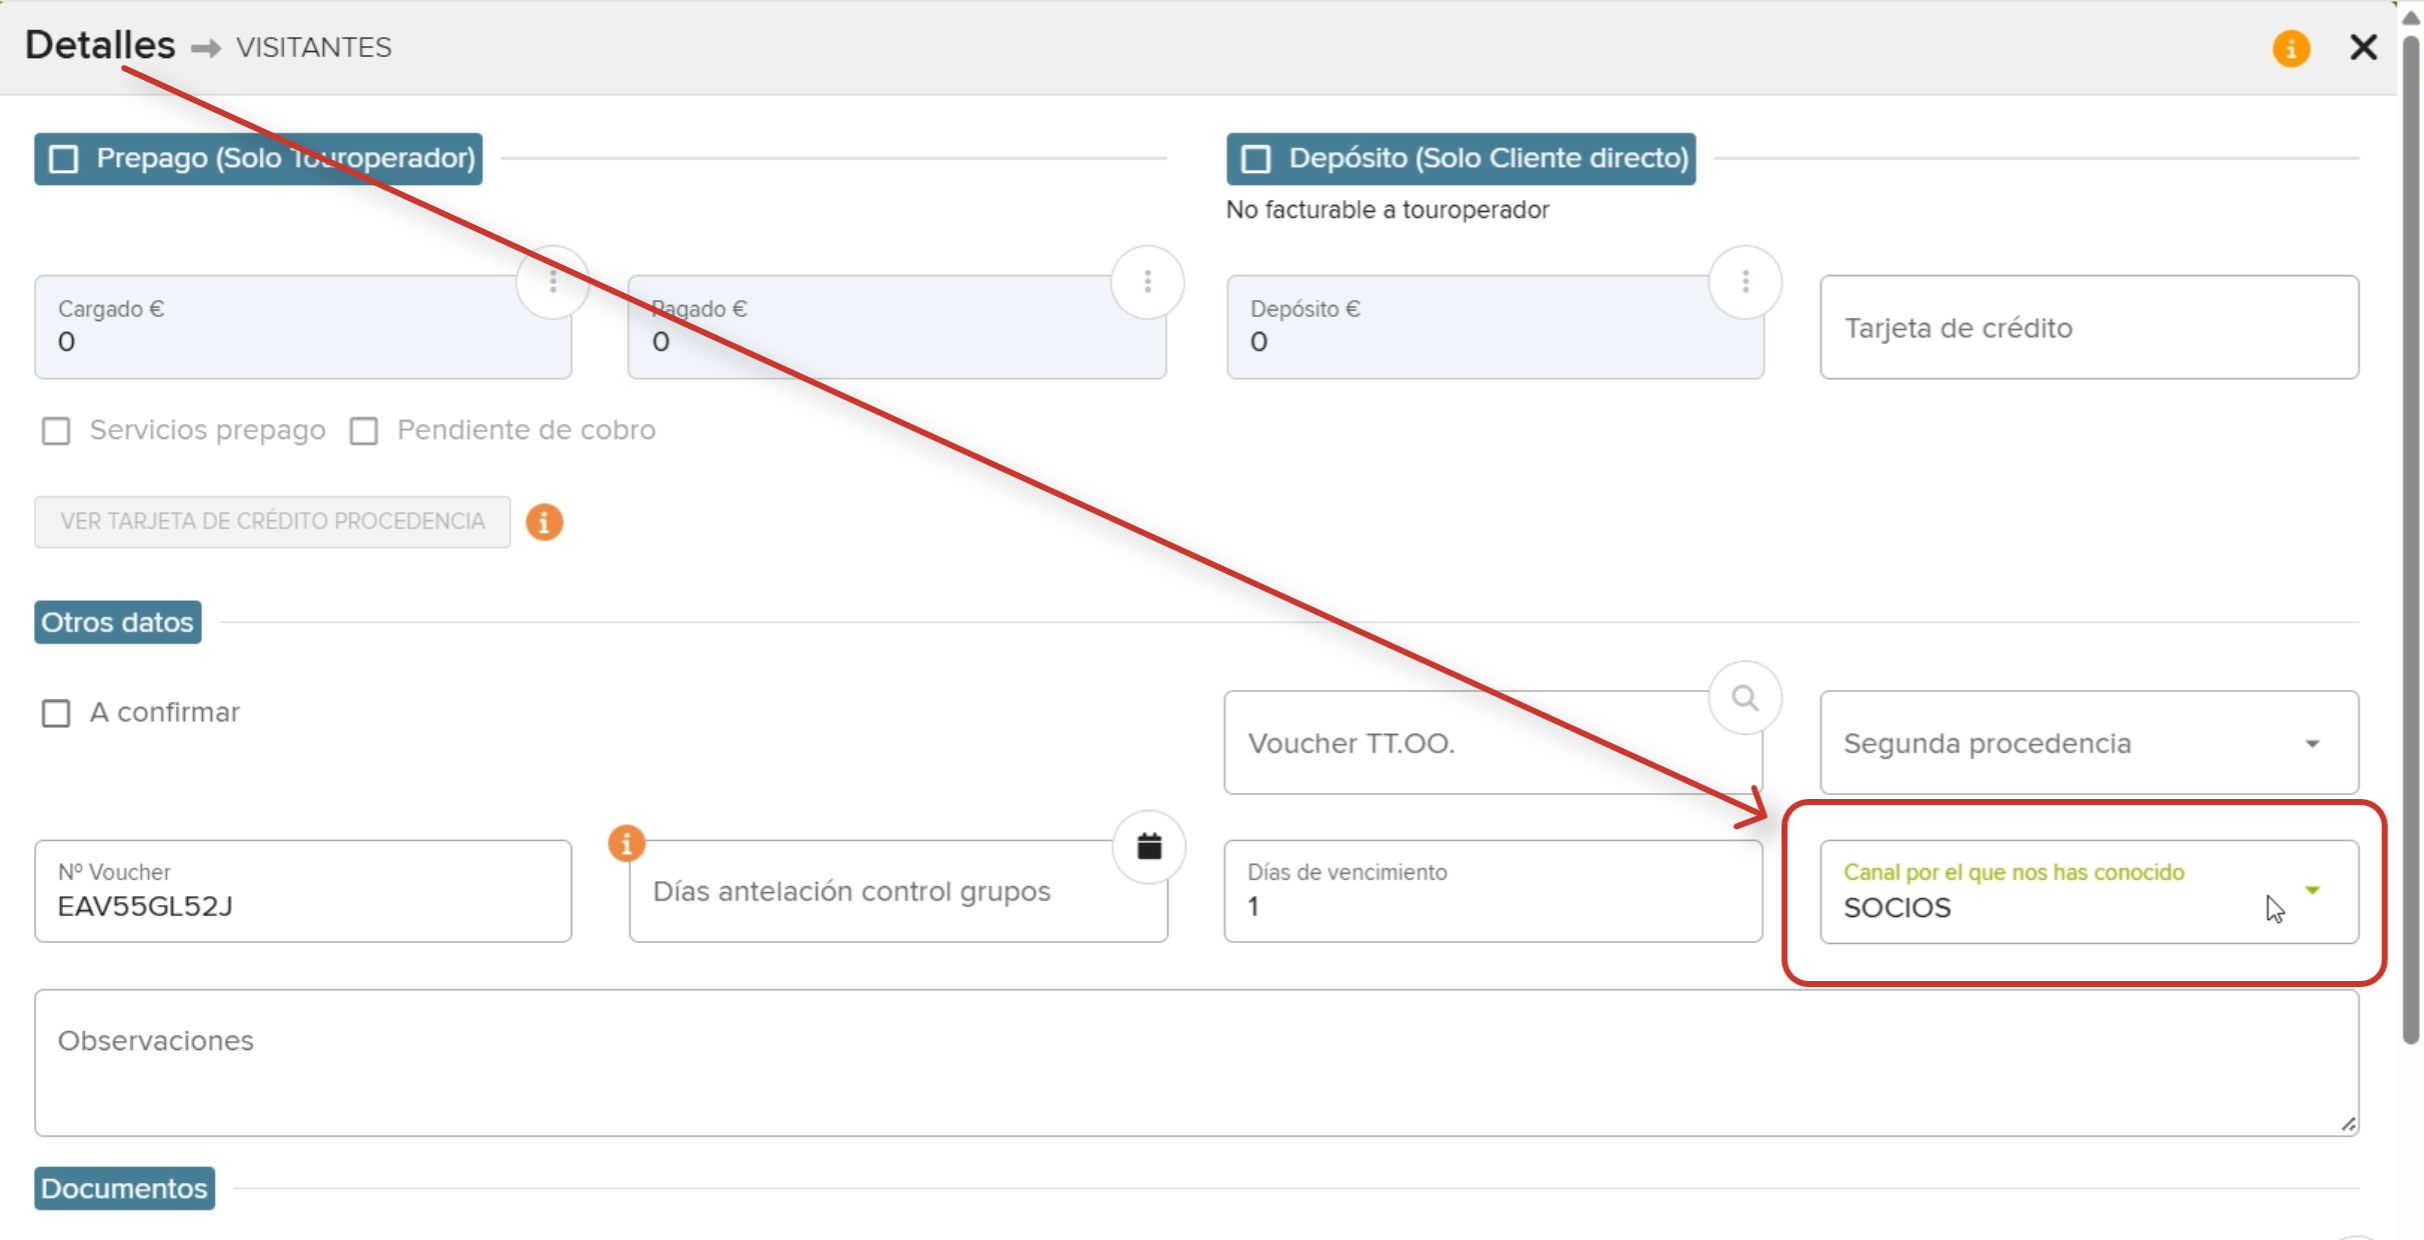
Task: Open calendar icon for Días antelación control grupos
Action: pyautogui.click(x=1149, y=847)
